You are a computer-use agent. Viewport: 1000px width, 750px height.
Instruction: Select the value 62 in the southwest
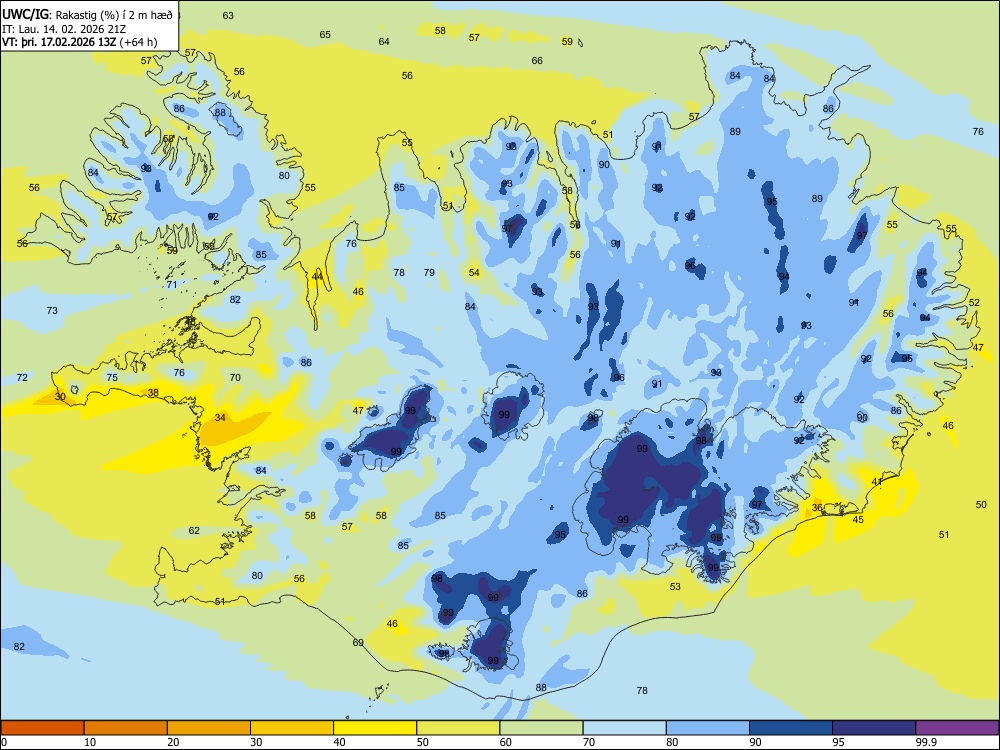[x=194, y=531]
